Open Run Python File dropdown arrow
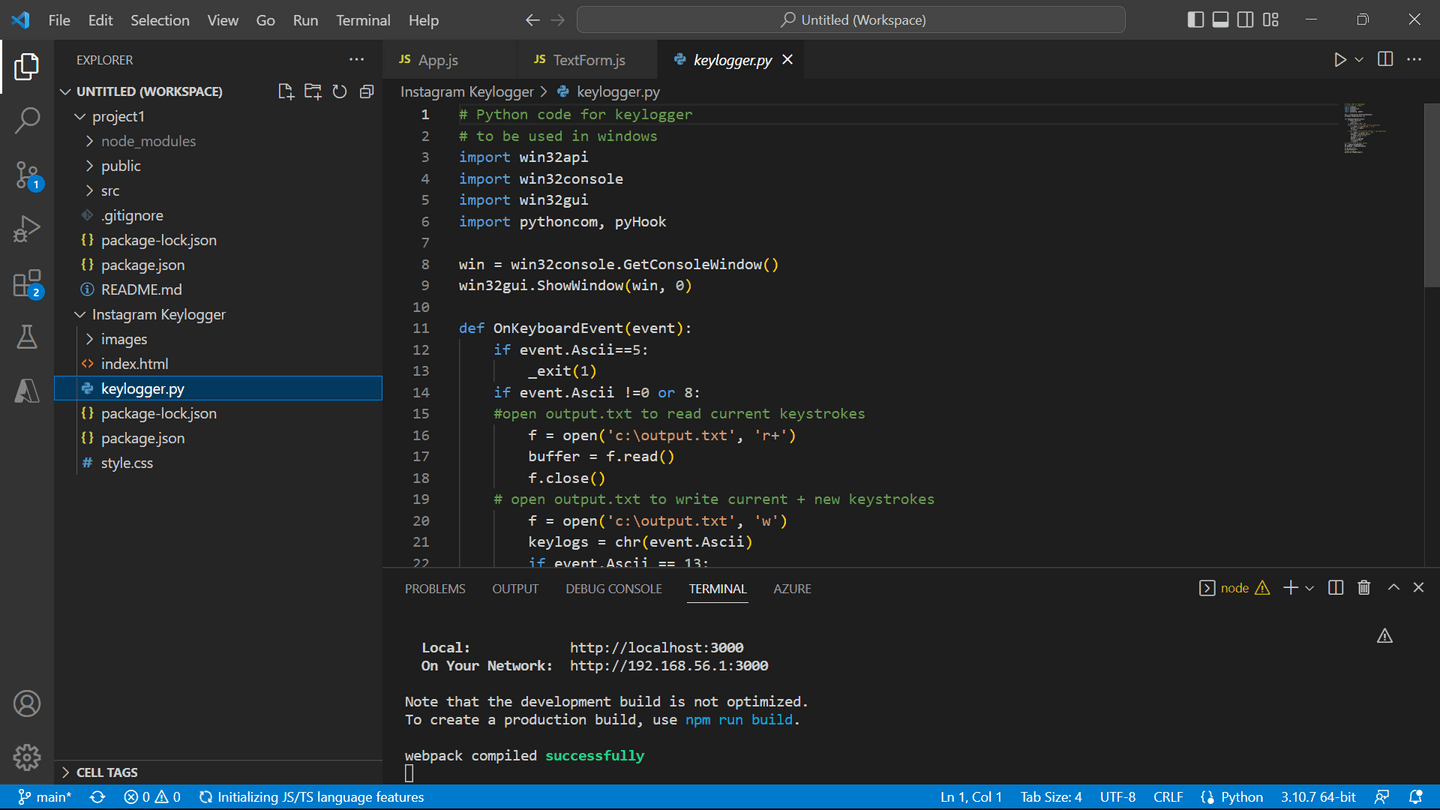The height and width of the screenshot is (810, 1440). [1359, 60]
